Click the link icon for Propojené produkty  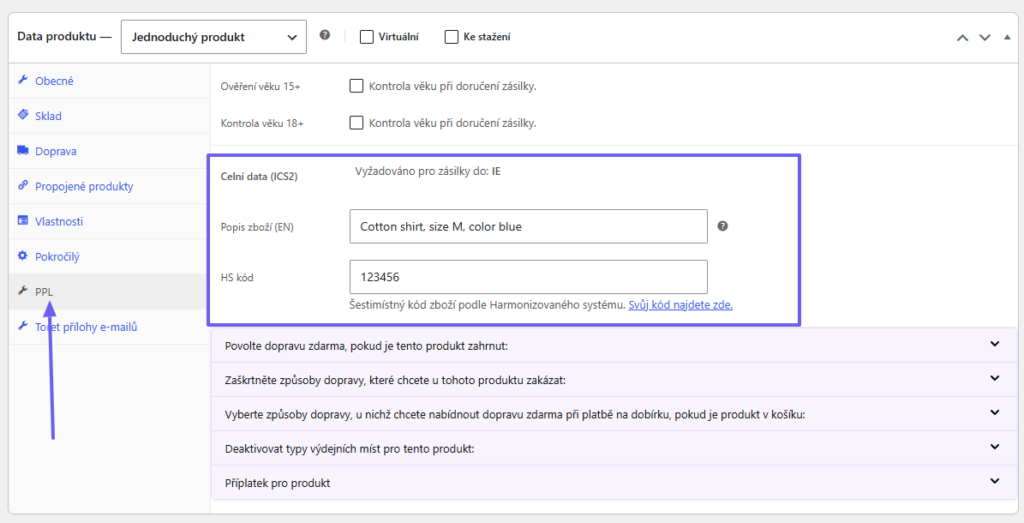tap(23, 185)
